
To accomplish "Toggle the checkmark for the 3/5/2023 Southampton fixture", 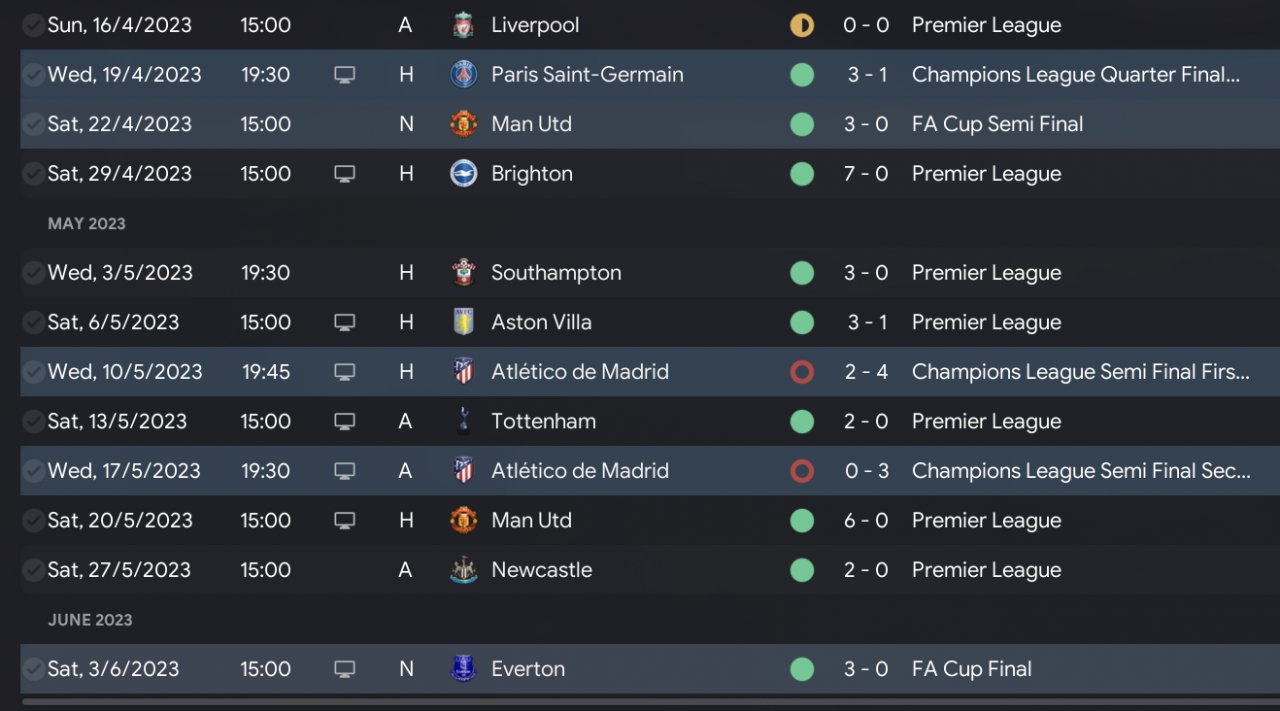I will 33,273.
